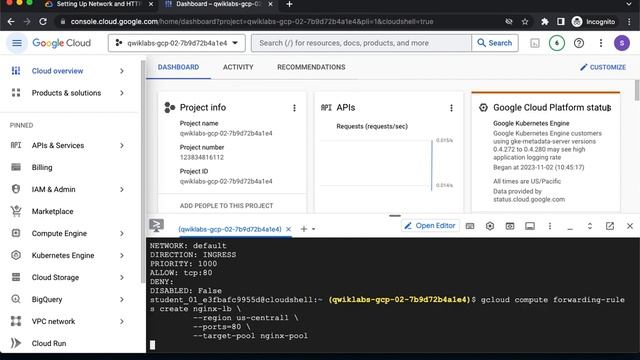This screenshot has height=360, width=640.
Task: Open Cloud overview in sidebar
Action: (x=57, y=71)
